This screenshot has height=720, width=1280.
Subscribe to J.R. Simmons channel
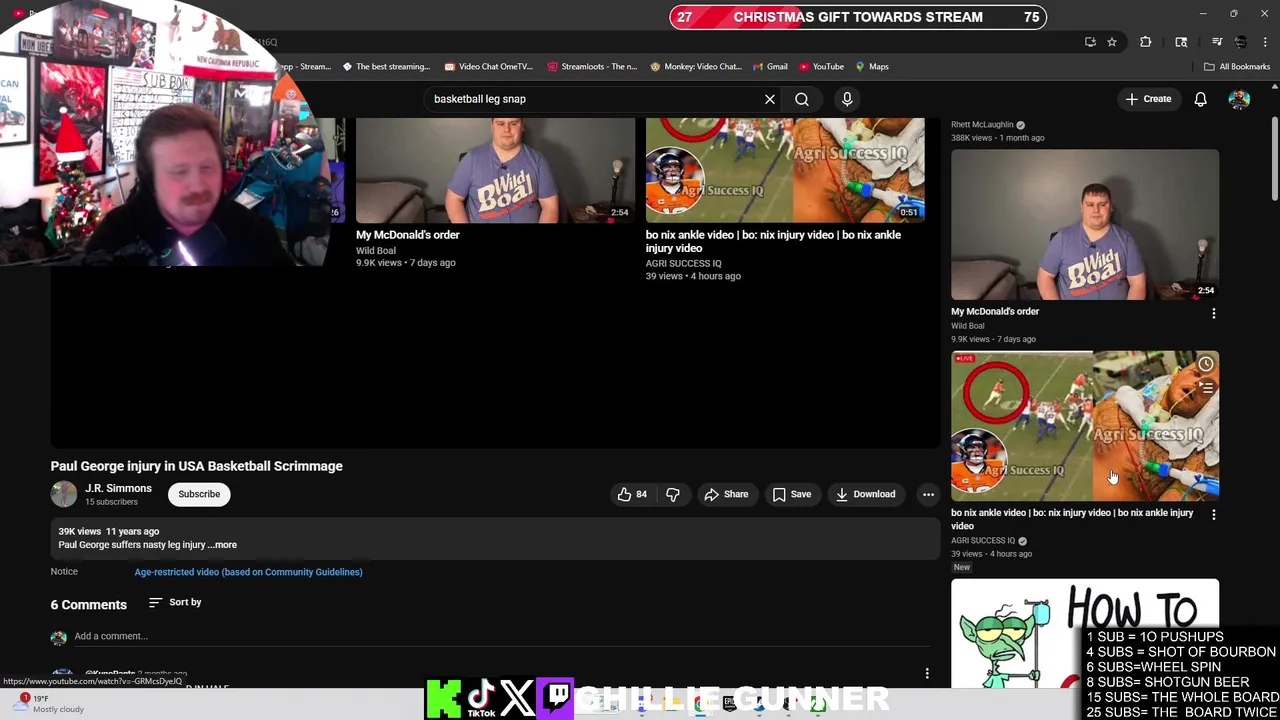(x=199, y=494)
